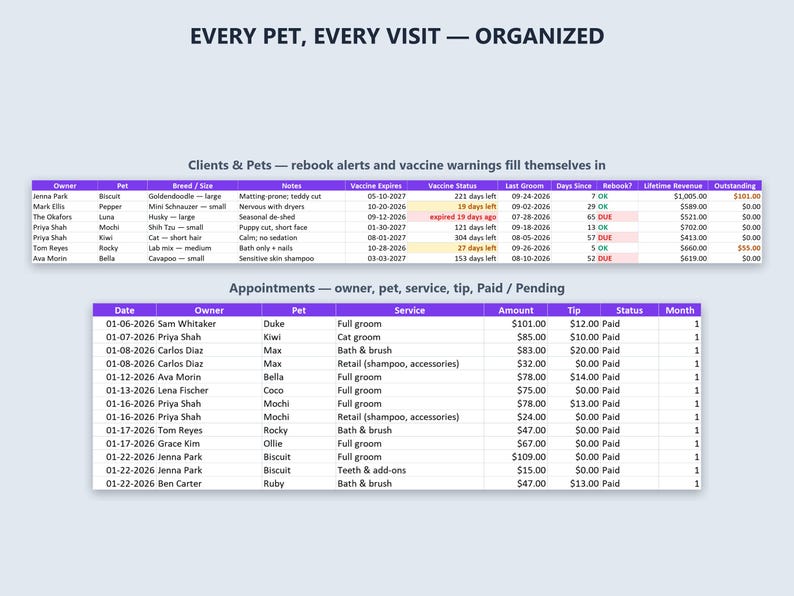Viewport: 794px width, 596px height.
Task: Click the Days Since column header
Action: [x=574, y=186]
